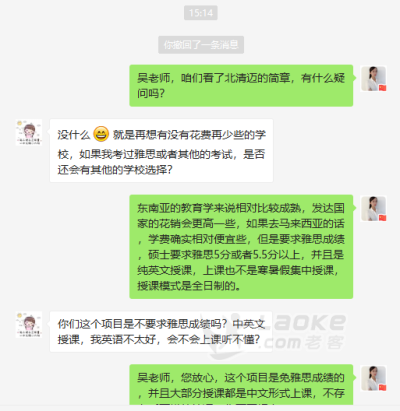
Task: Click the text 我英语不太好 in the white bubble
Action: (x=123, y=340)
